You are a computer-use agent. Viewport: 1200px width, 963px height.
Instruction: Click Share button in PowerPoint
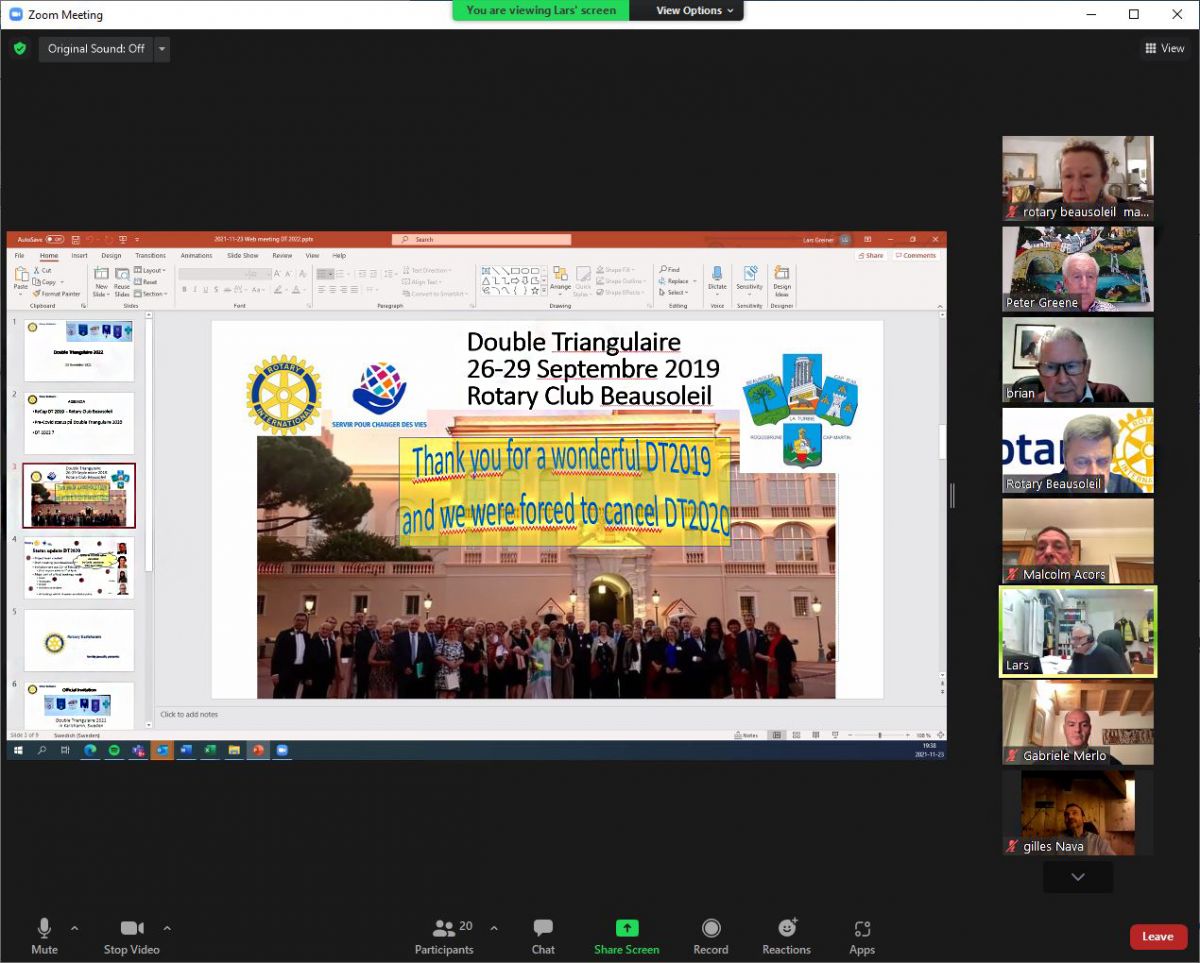click(871, 256)
